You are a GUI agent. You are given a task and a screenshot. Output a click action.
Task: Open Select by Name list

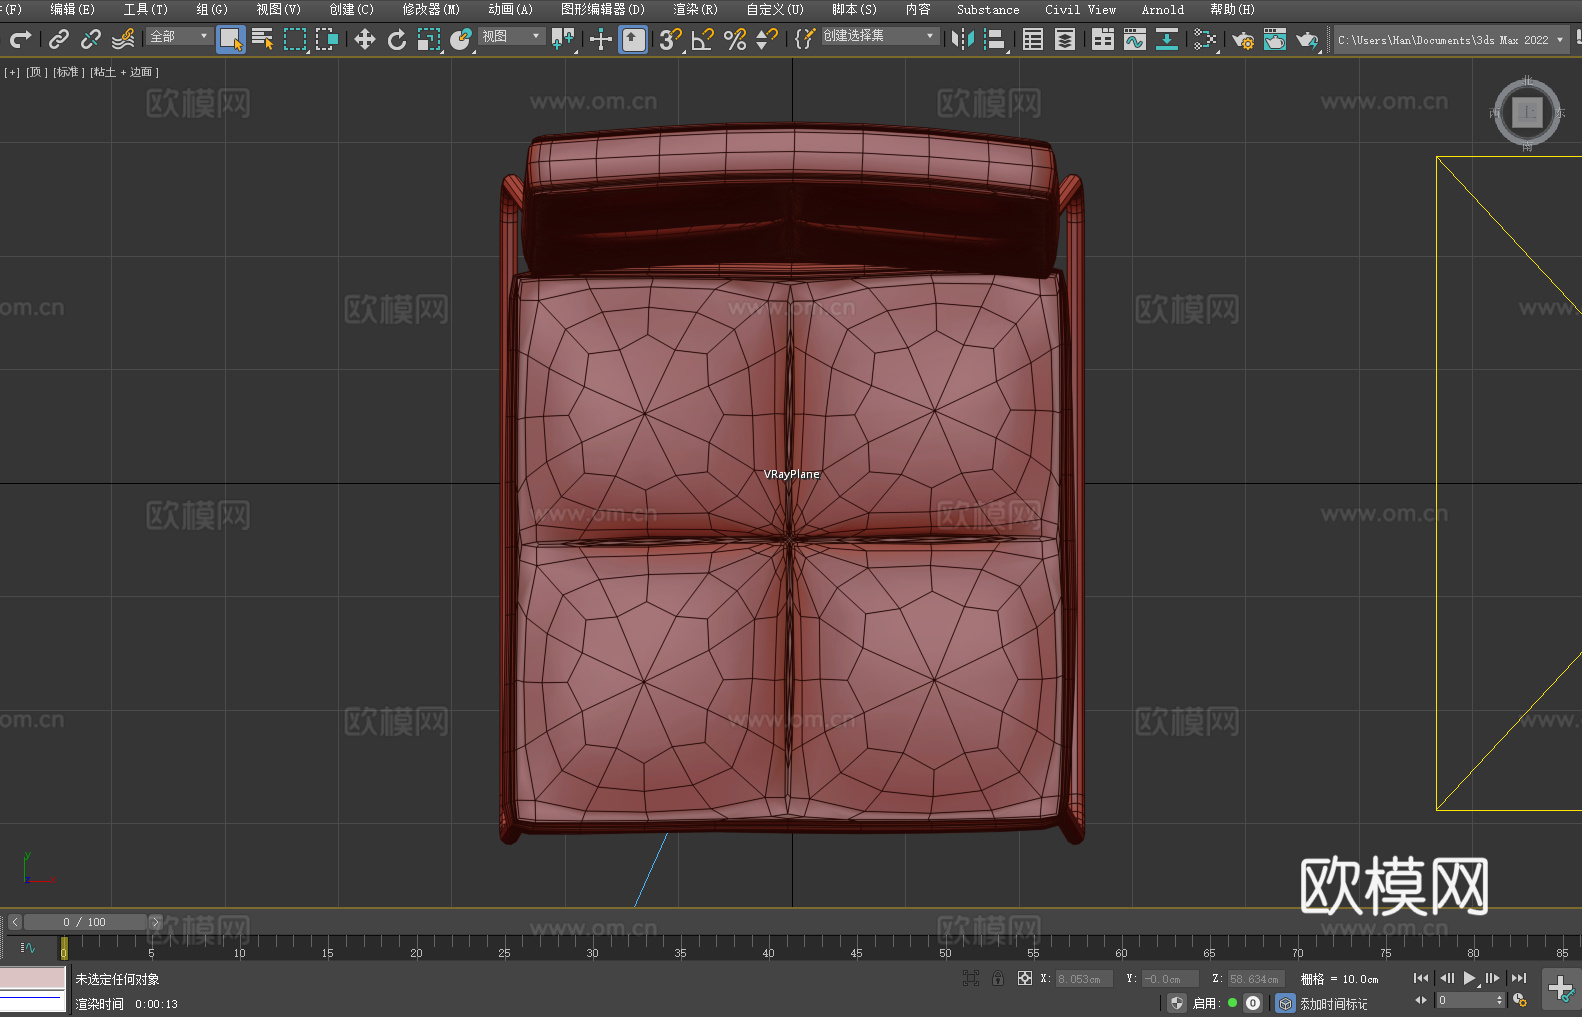point(263,39)
